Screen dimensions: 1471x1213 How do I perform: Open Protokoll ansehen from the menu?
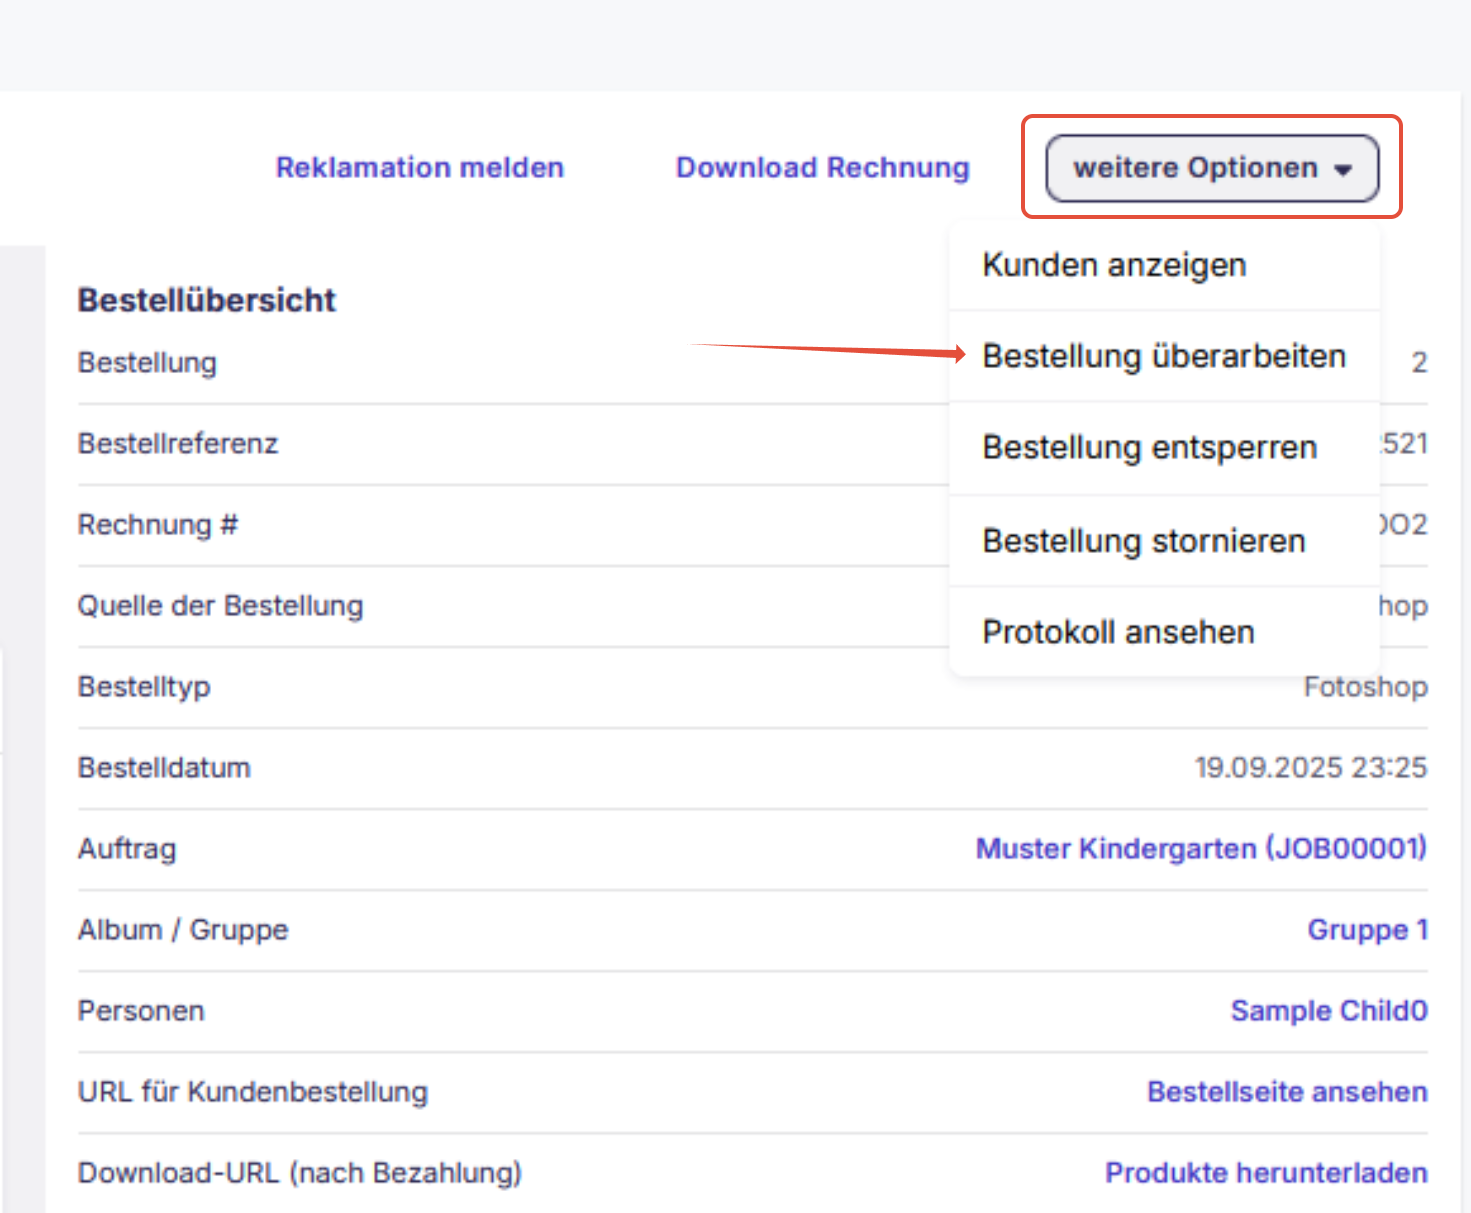[x=1118, y=631]
